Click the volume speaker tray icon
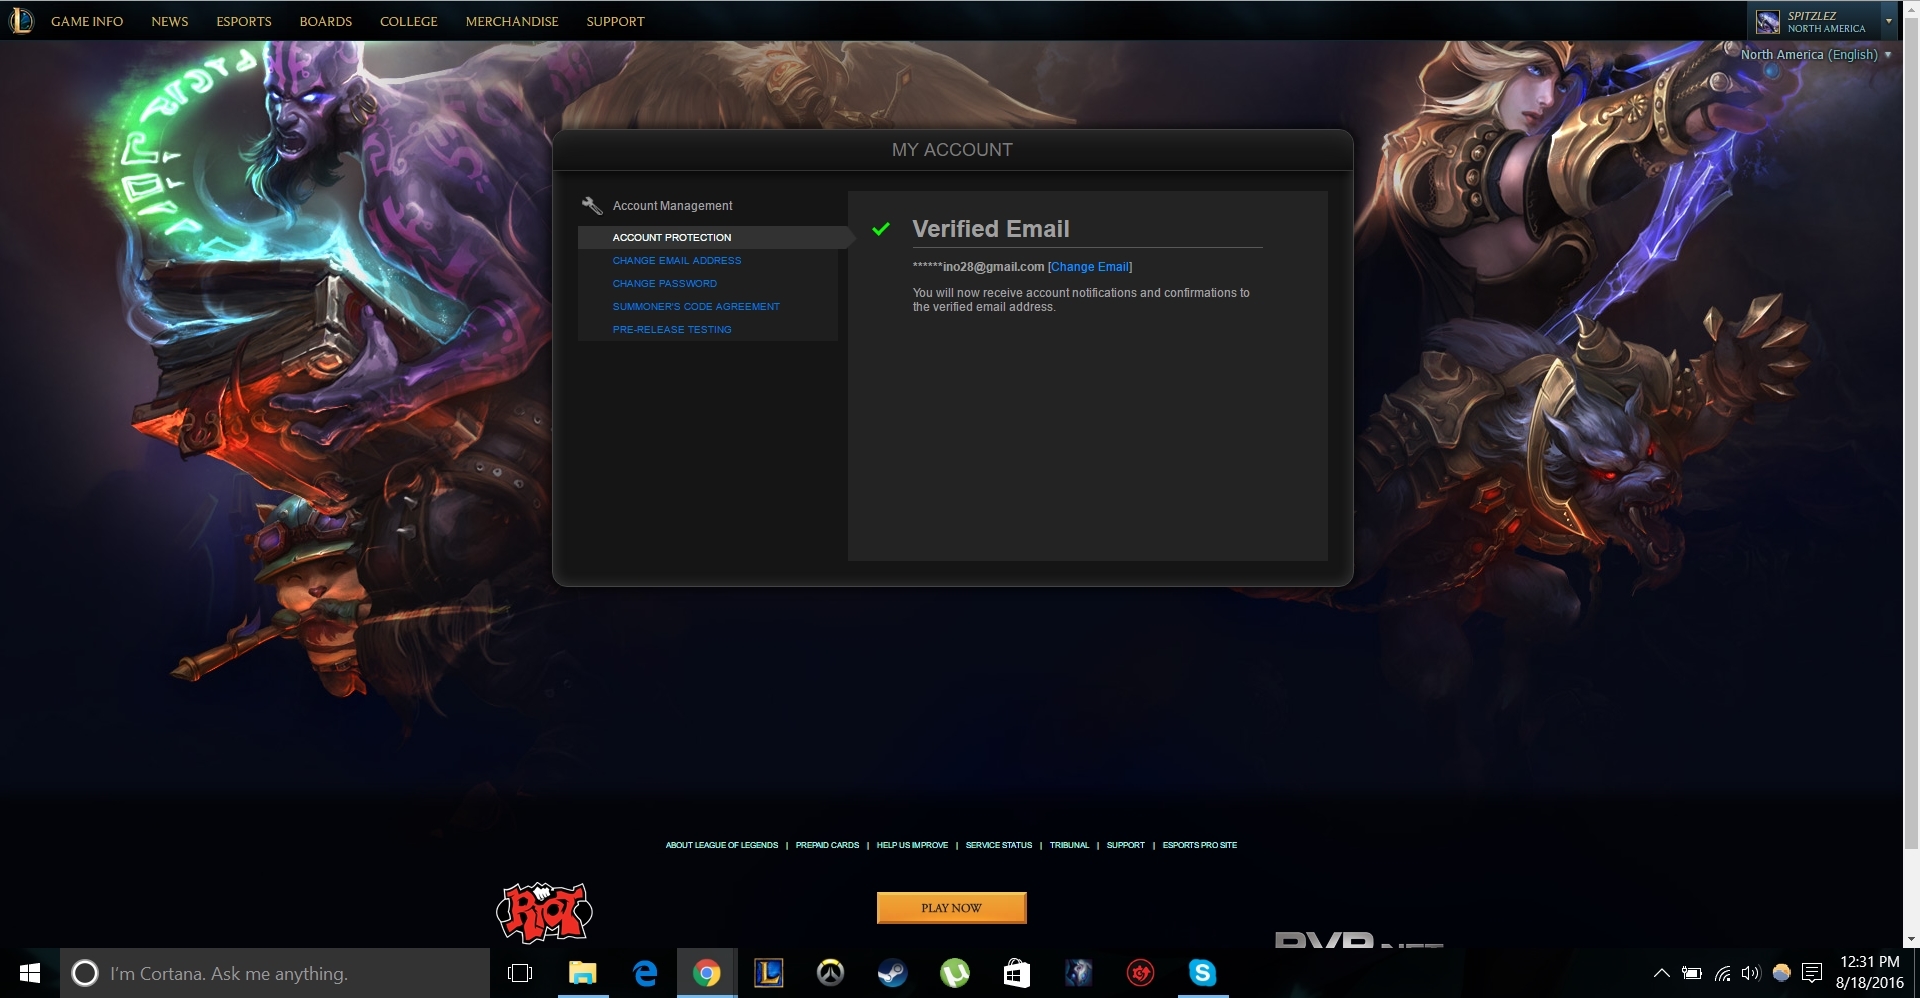Viewport: 1920px width, 998px height. coord(1751,973)
